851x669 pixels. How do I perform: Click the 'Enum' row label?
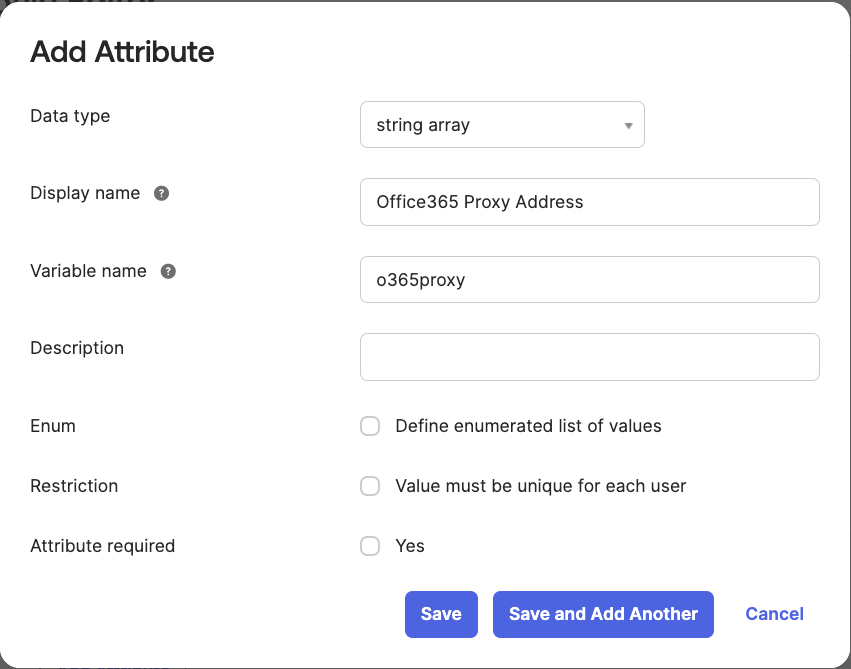[53, 426]
